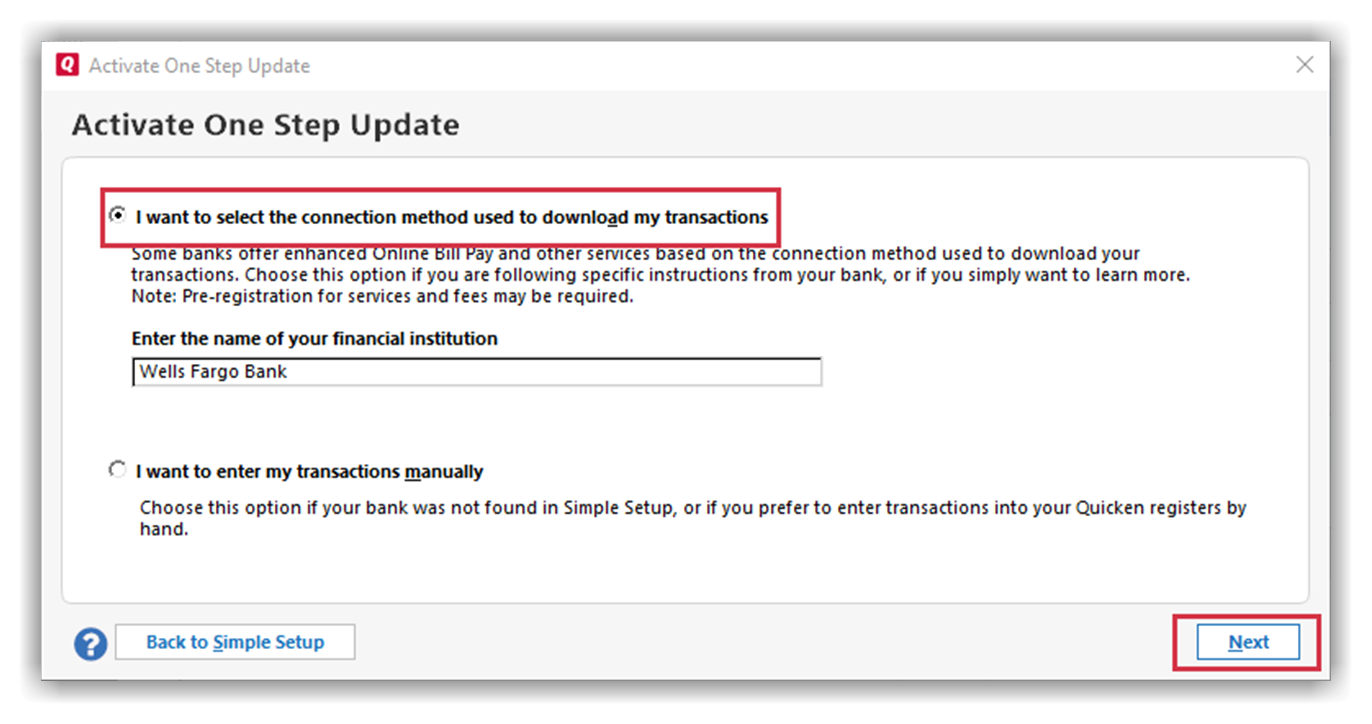The width and height of the screenshot is (1372, 724).
Task: Click the 'Wells Fargo Bank' text in field
Action: 213,372
